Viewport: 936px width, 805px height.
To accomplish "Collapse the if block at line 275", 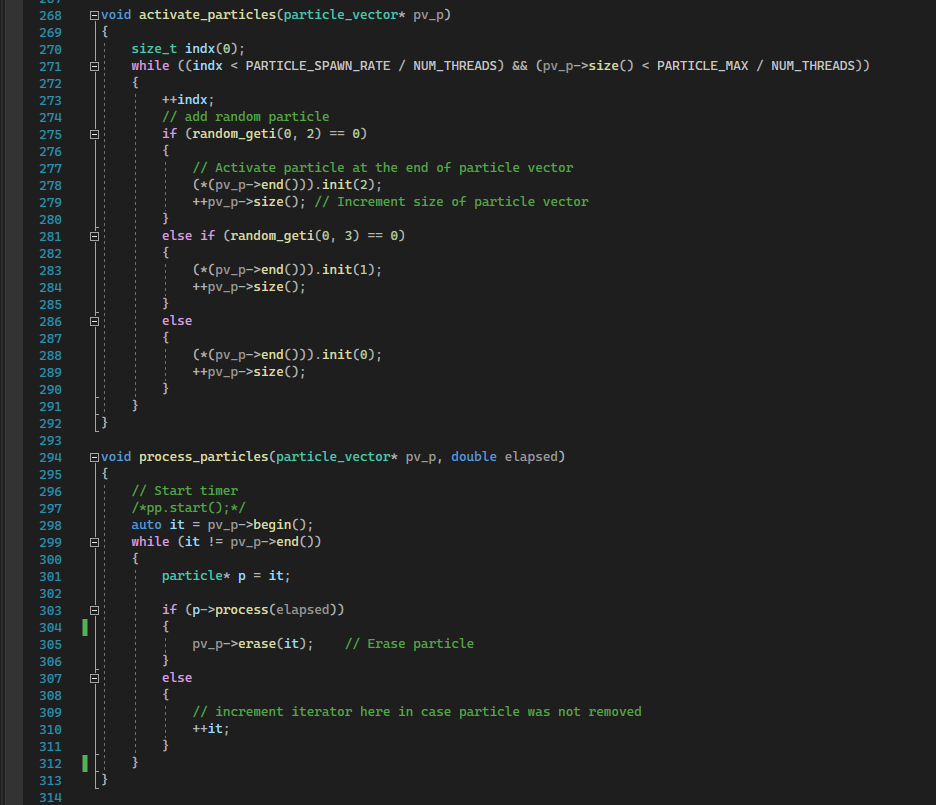I will pos(94,134).
